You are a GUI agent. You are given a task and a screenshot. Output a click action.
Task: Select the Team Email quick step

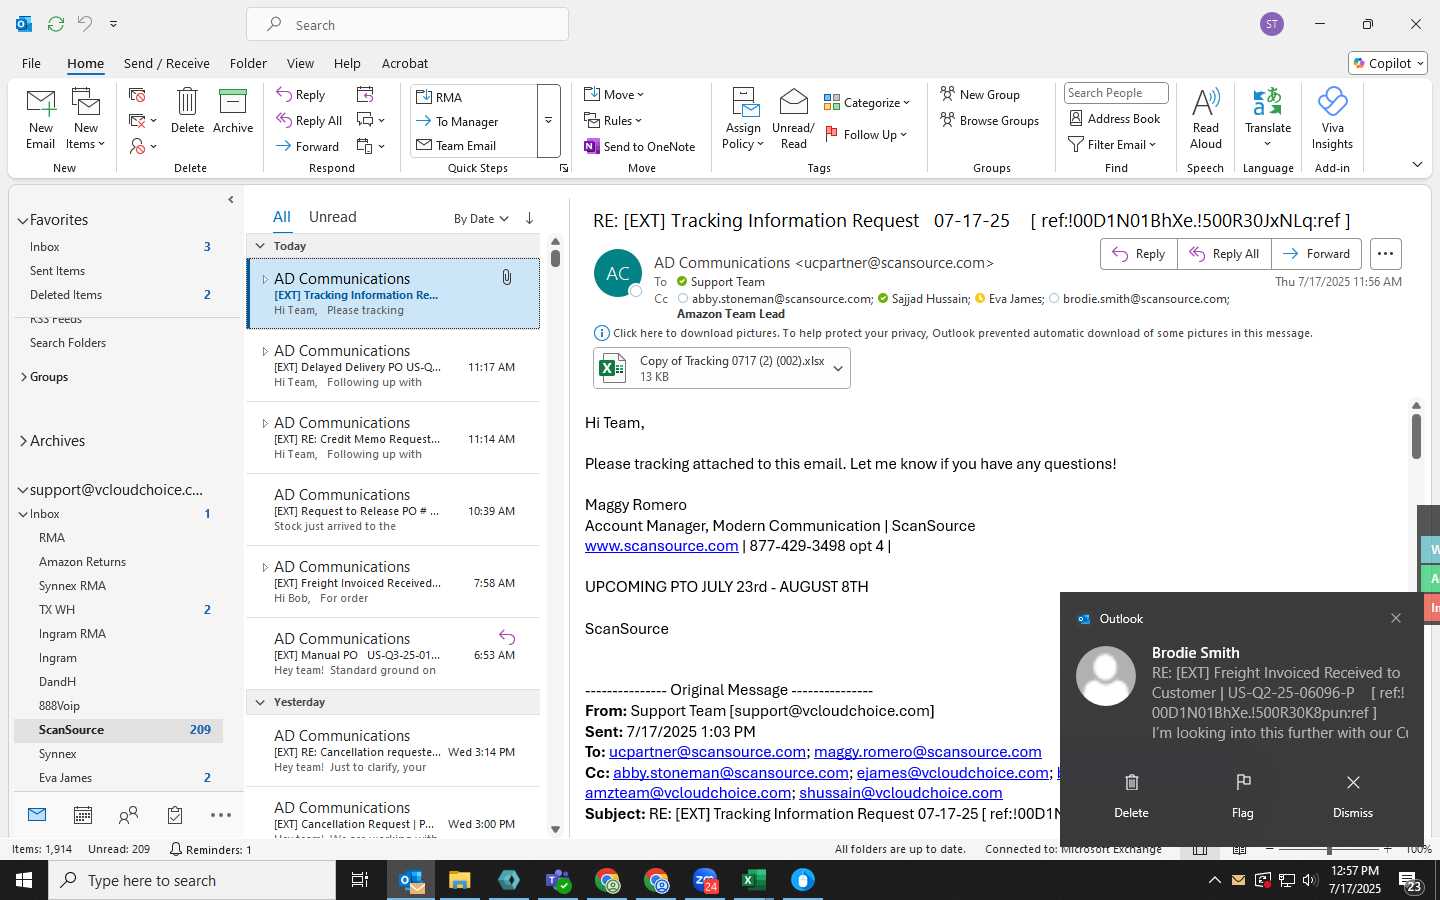coord(474,146)
